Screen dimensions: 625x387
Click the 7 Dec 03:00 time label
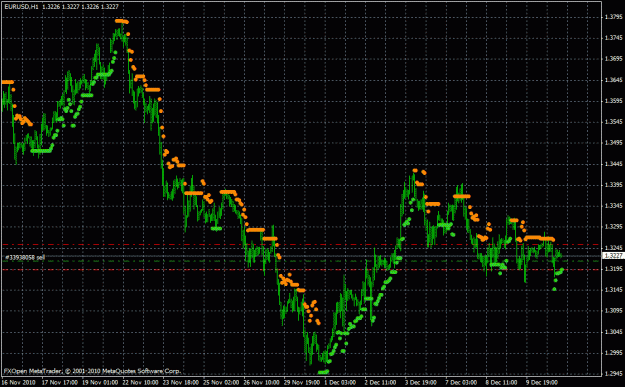pyautogui.click(x=462, y=382)
